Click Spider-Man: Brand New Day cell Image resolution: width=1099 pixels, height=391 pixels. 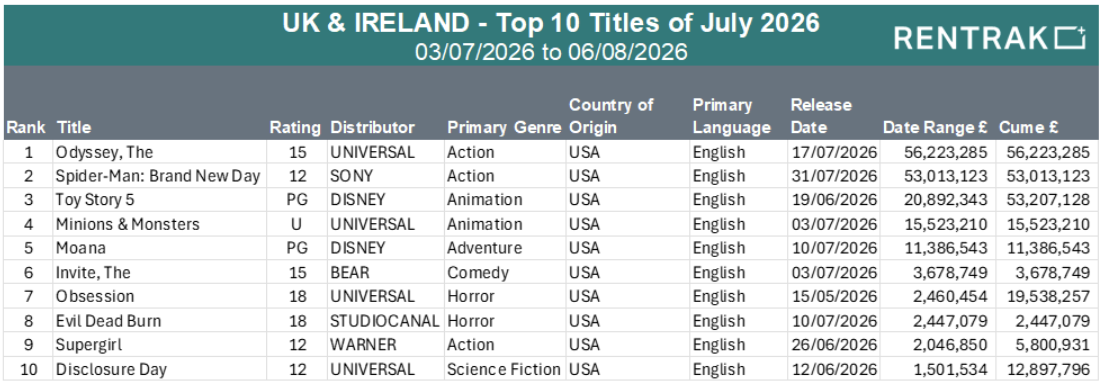160,176
